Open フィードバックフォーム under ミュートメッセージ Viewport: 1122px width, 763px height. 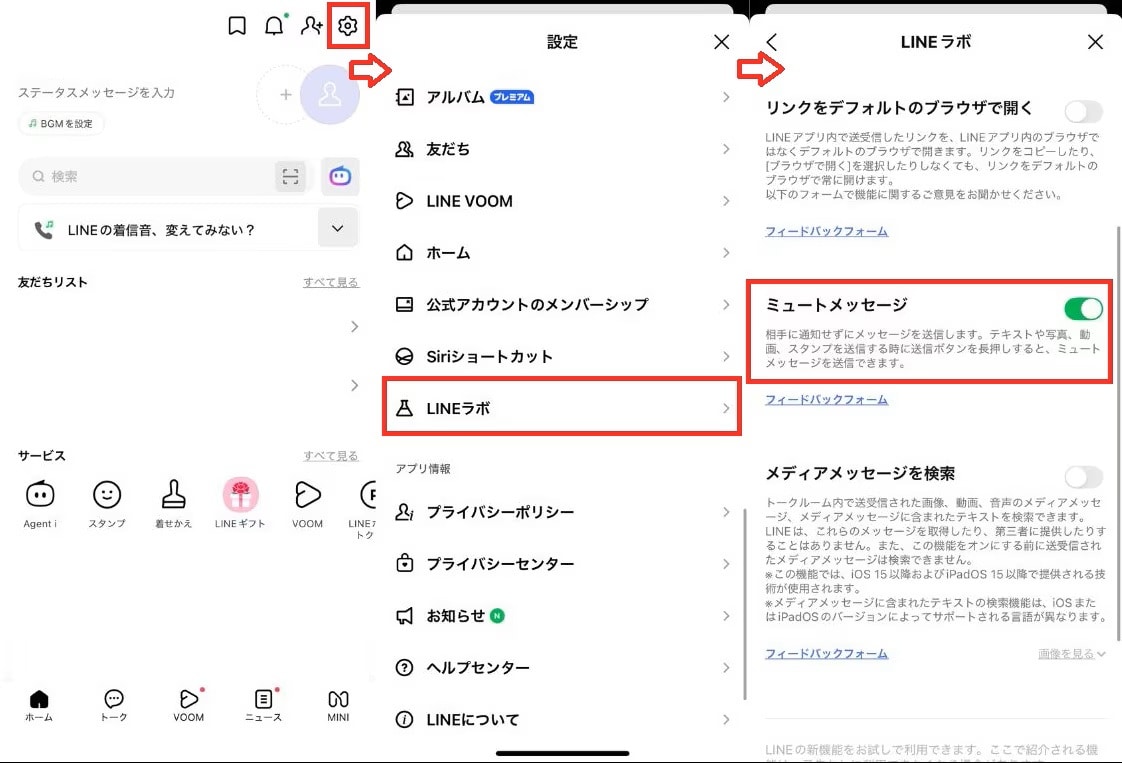[826, 399]
